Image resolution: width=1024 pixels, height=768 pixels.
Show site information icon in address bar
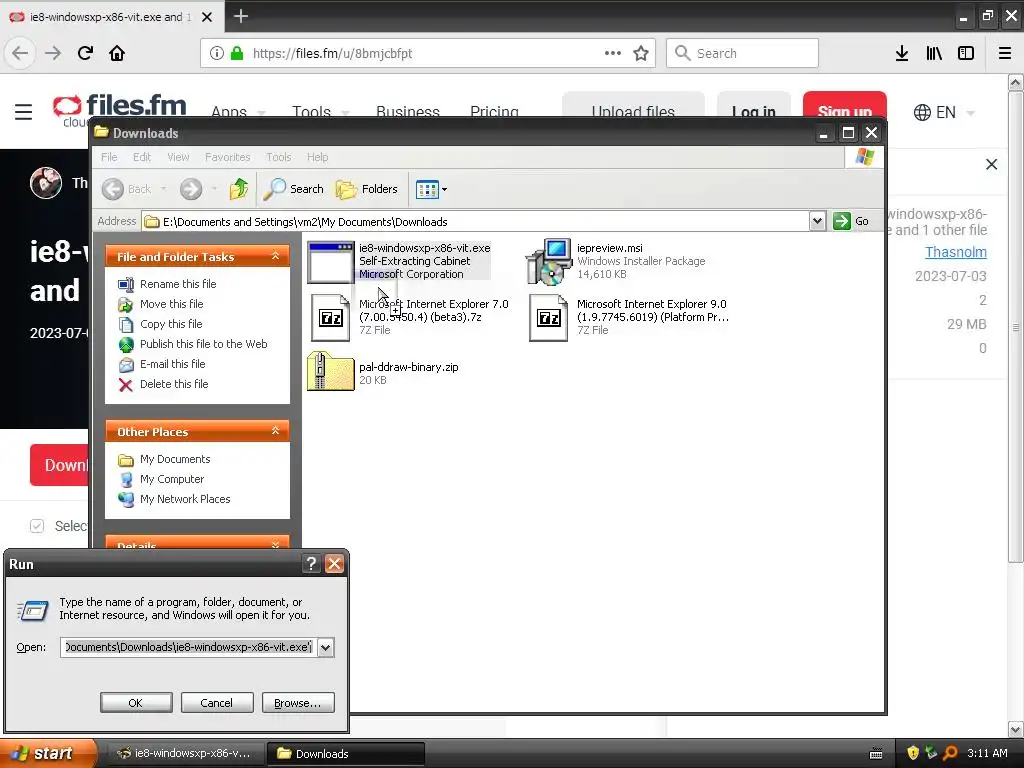pyautogui.click(x=216, y=53)
